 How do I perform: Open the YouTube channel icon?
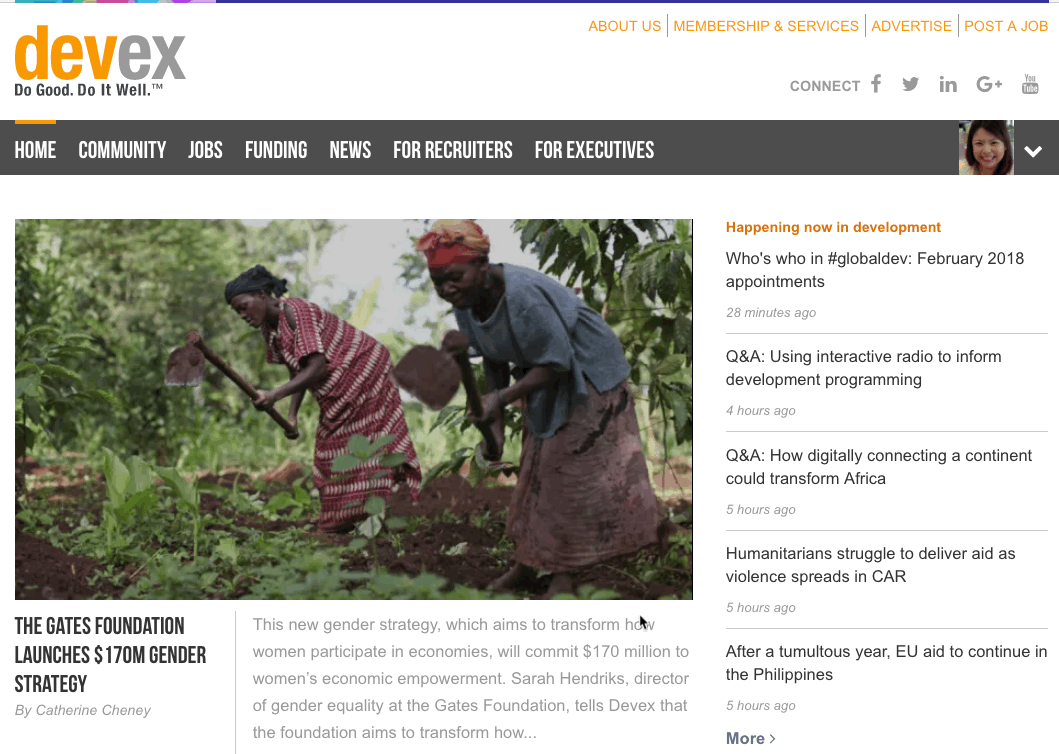point(1030,84)
